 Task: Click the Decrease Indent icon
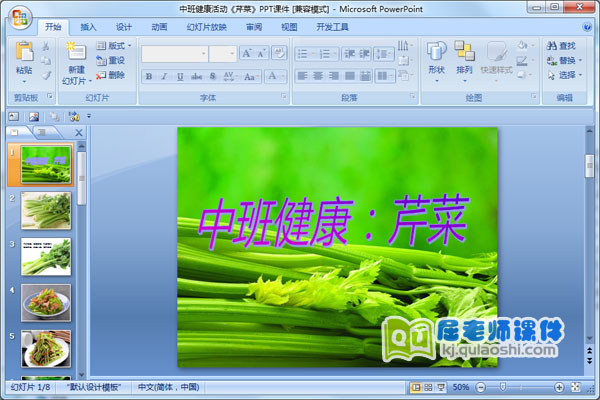click(349, 54)
